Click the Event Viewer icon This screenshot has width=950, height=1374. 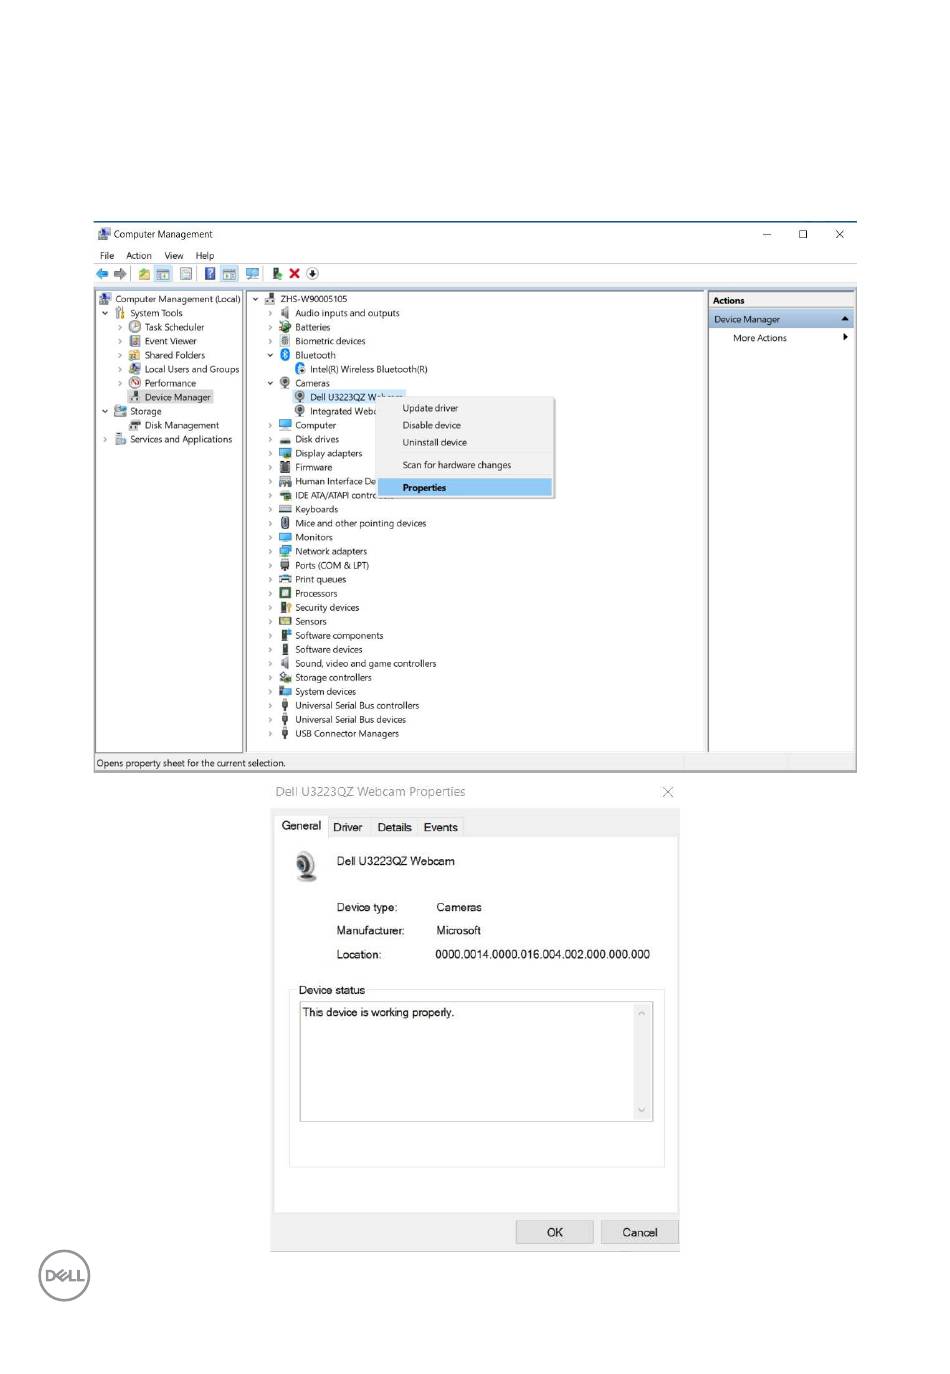pos(135,341)
